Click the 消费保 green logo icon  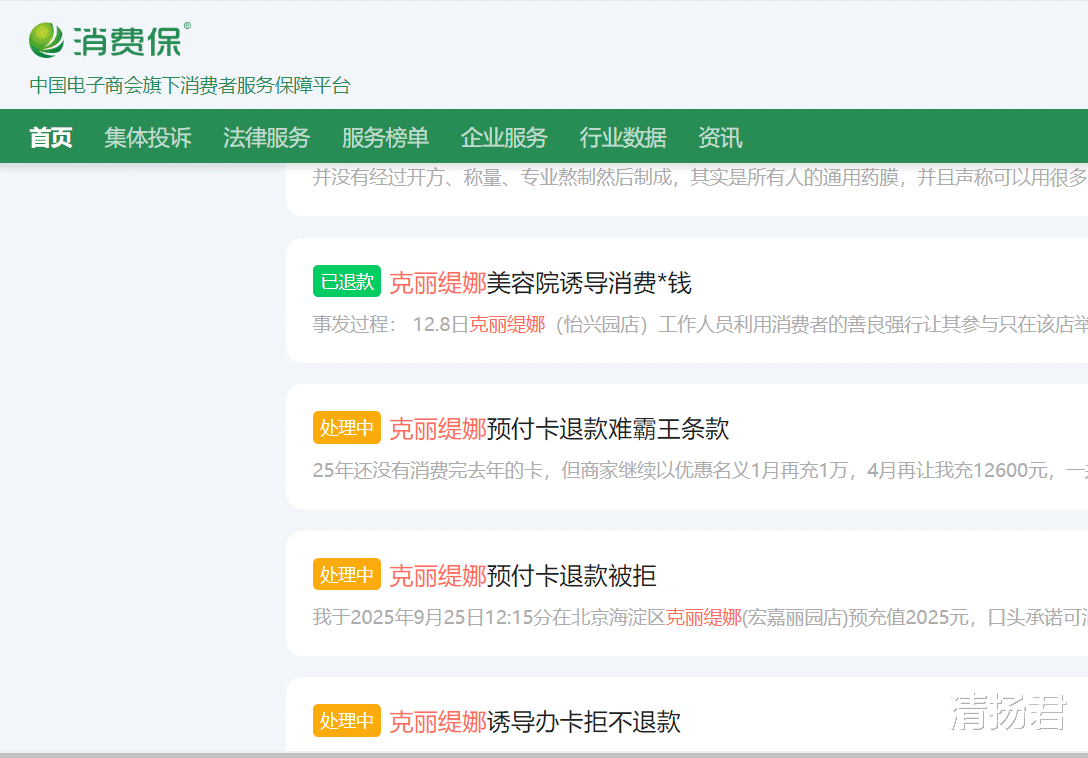pos(46,40)
